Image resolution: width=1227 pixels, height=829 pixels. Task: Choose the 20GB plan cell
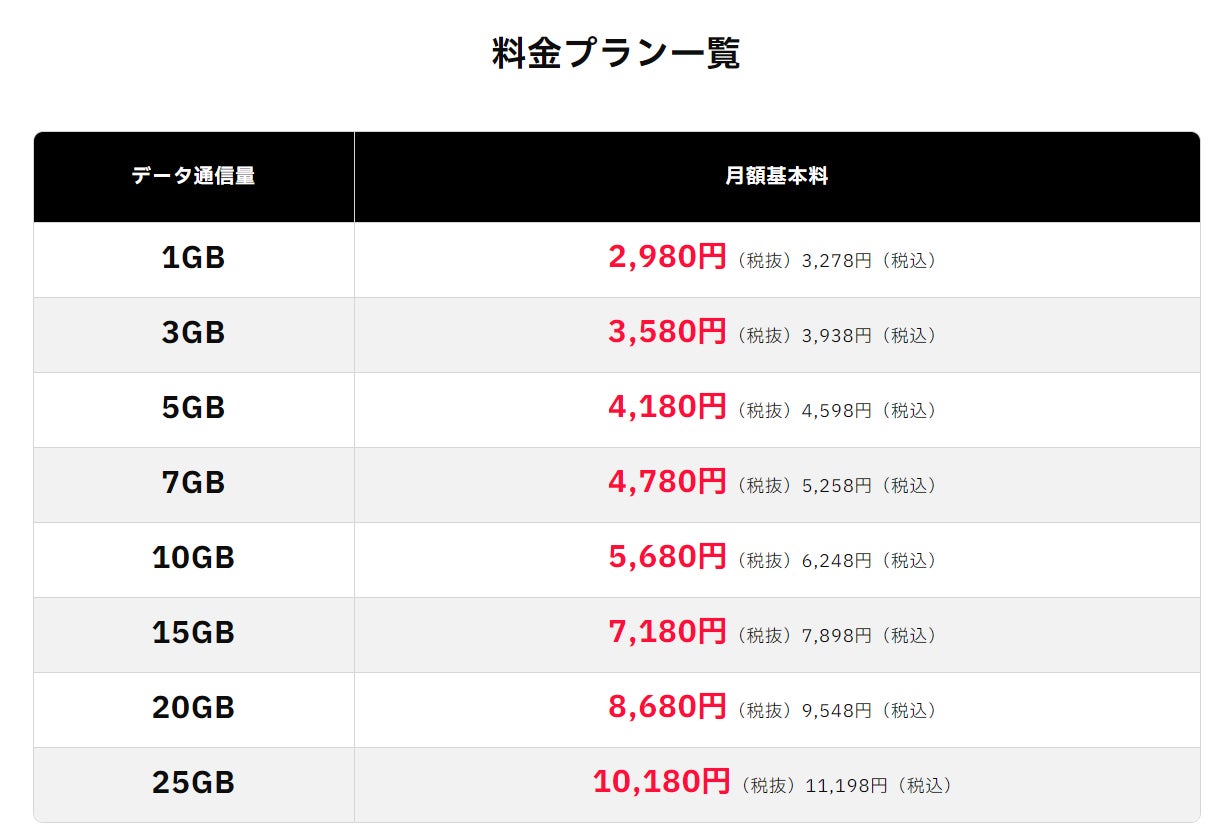tap(193, 708)
